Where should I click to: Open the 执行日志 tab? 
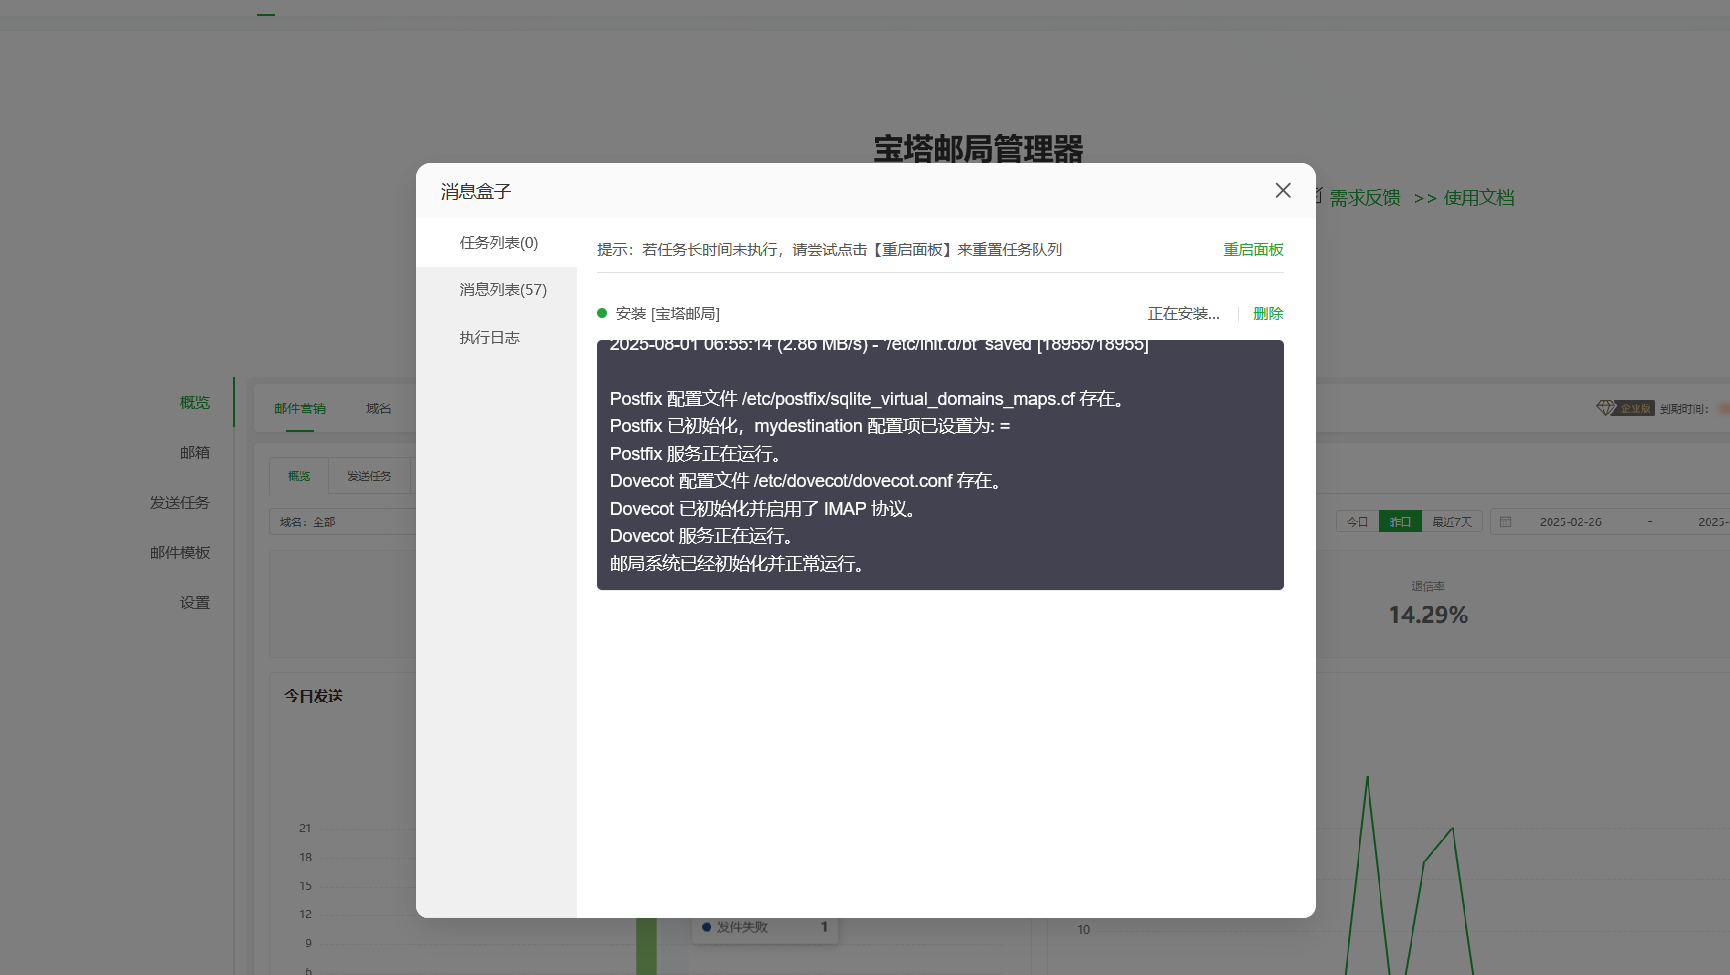pos(489,337)
